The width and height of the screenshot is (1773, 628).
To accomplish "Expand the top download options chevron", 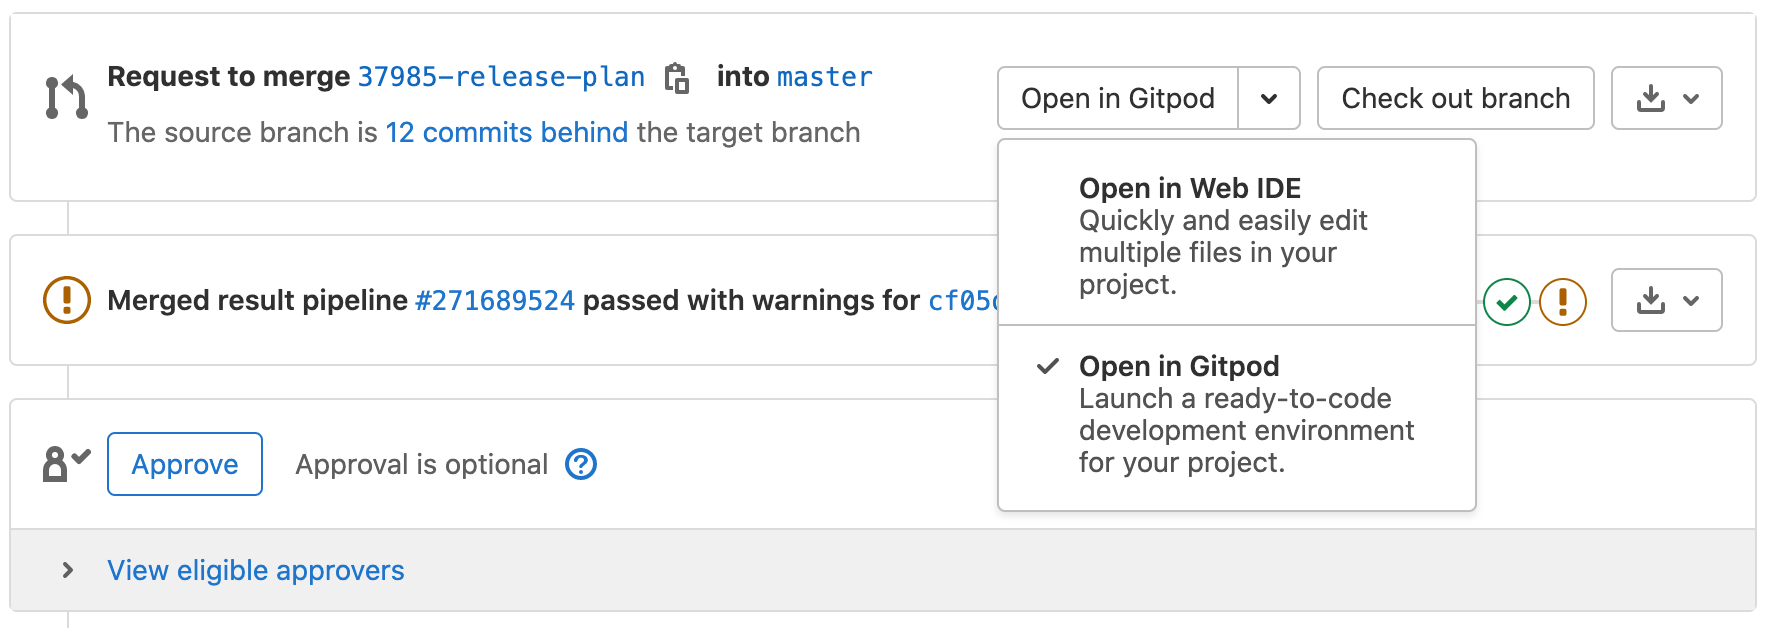I will pos(1691,98).
